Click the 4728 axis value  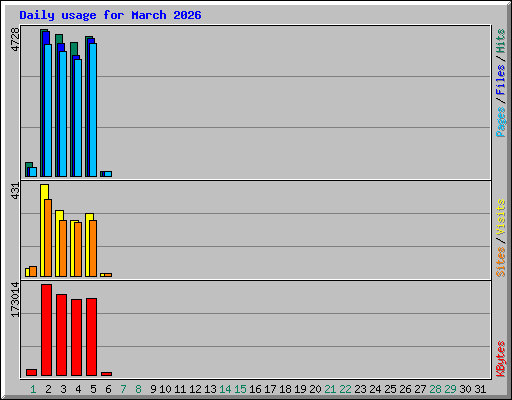[x=15, y=39]
